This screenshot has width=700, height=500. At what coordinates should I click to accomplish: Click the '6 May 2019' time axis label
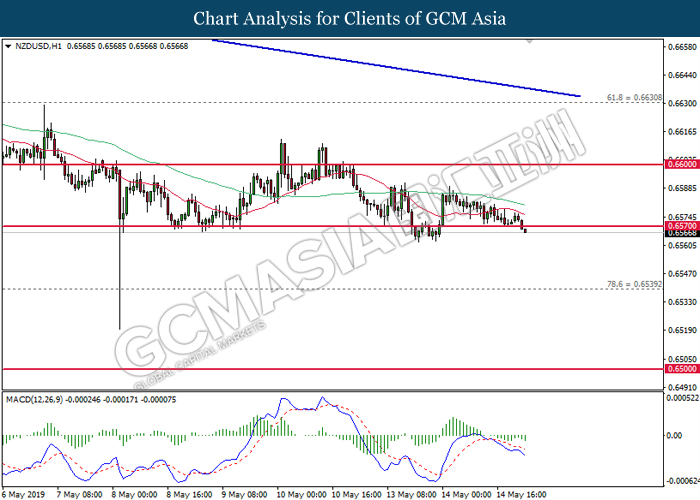tap(24, 494)
